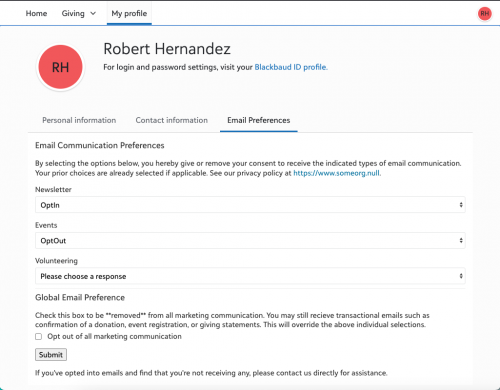The width and height of the screenshot is (500, 390).
Task: Expand the Giving chevron arrow
Action: (93, 14)
